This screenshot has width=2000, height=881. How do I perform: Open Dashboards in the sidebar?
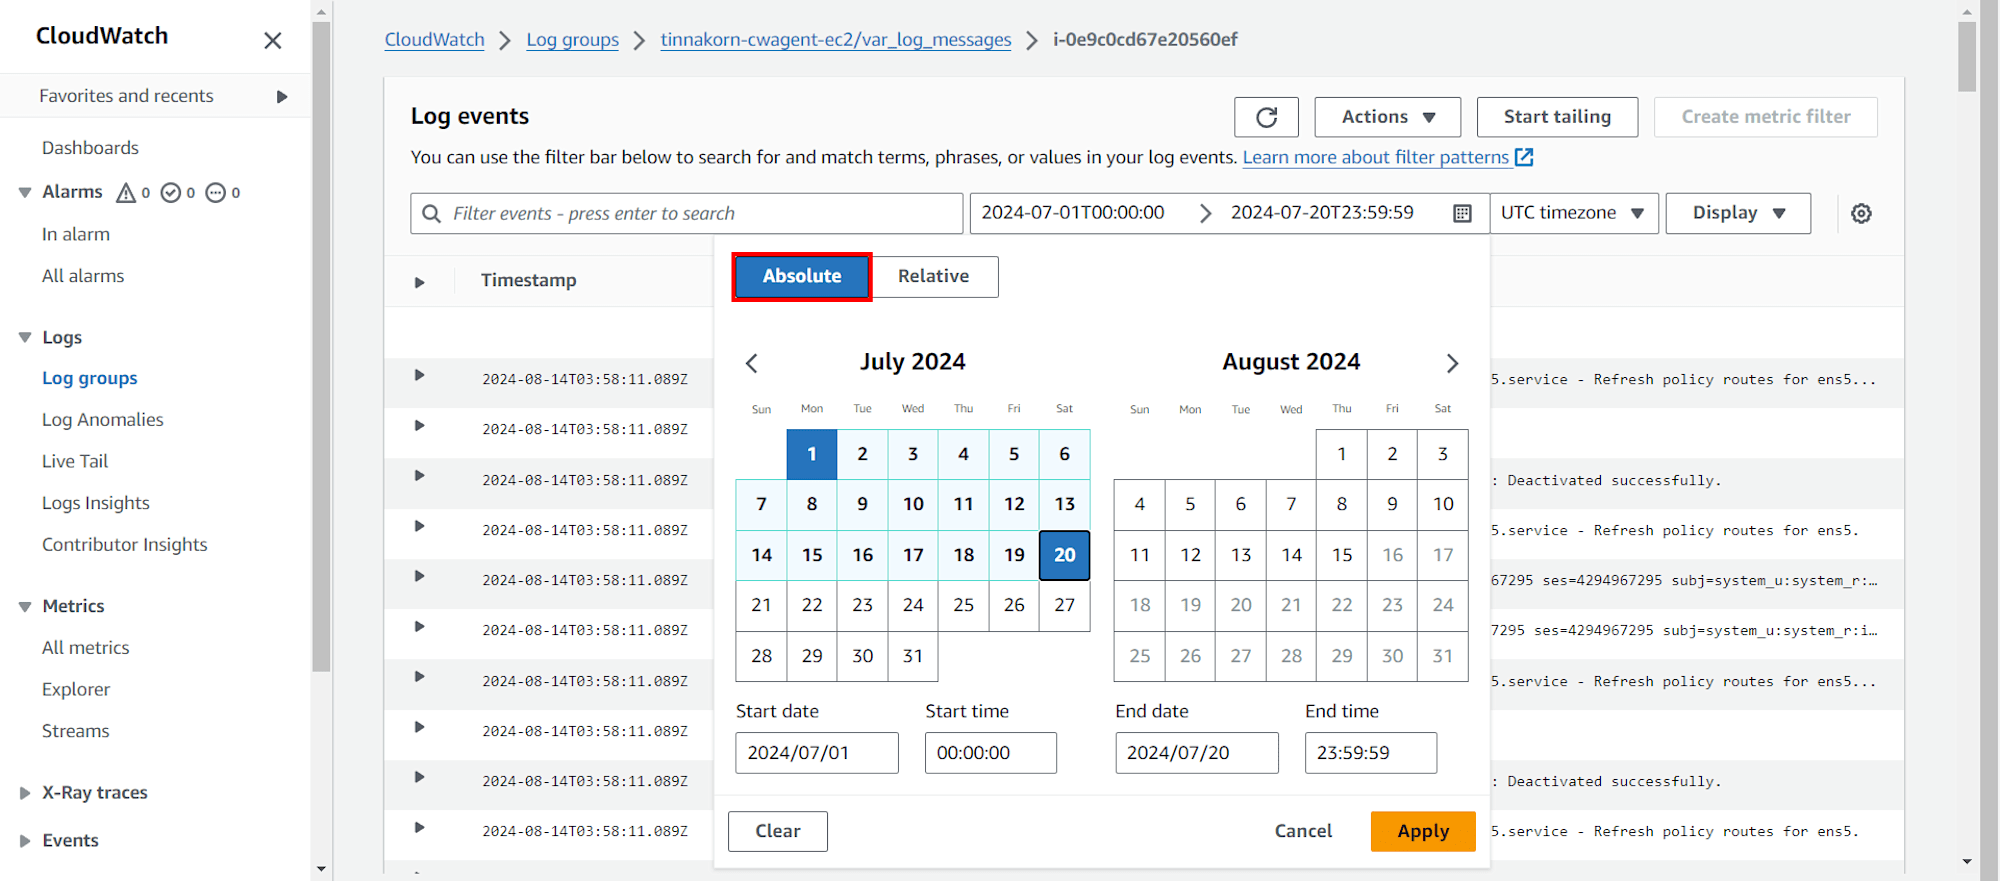(x=90, y=148)
